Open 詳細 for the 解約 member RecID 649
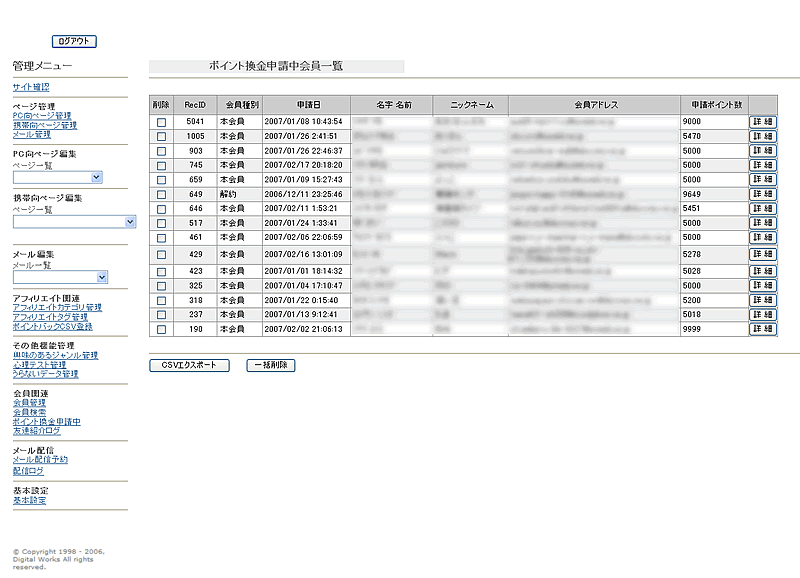800x578 pixels. 763,194
